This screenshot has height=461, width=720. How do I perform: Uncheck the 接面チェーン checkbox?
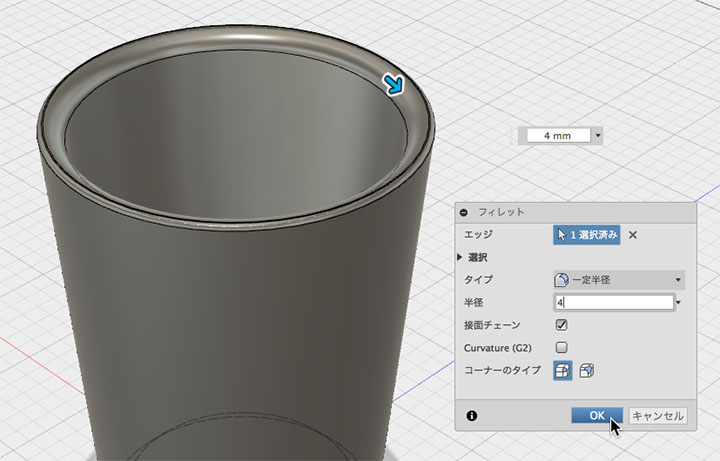(561, 325)
